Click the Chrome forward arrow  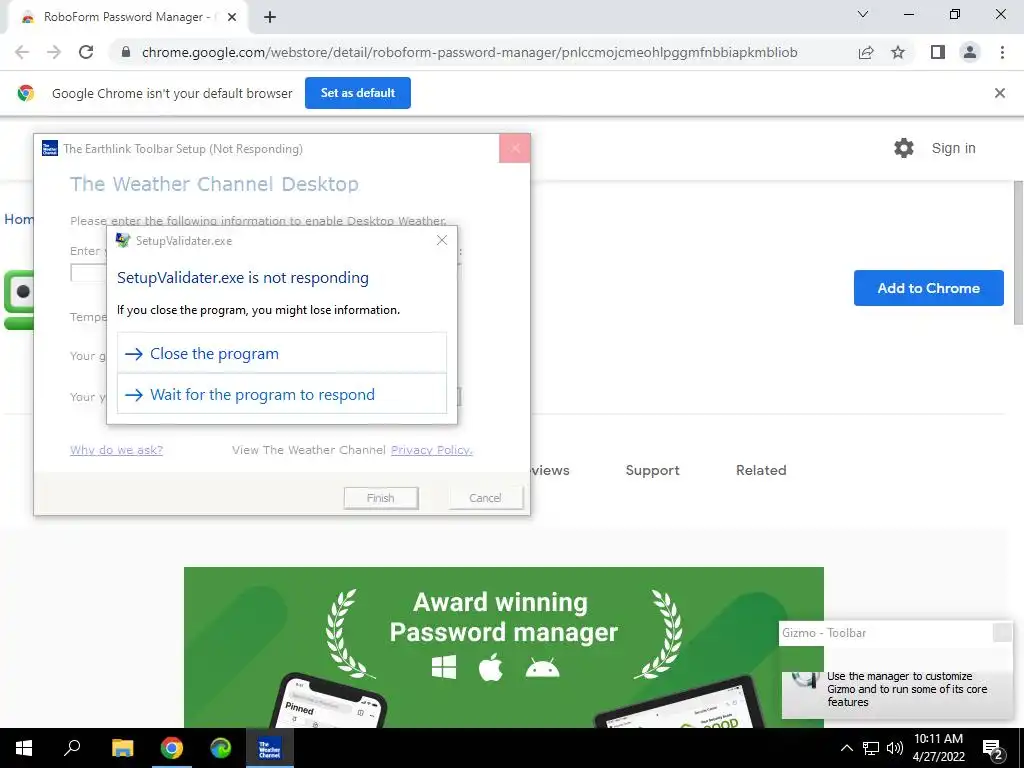click(x=54, y=52)
